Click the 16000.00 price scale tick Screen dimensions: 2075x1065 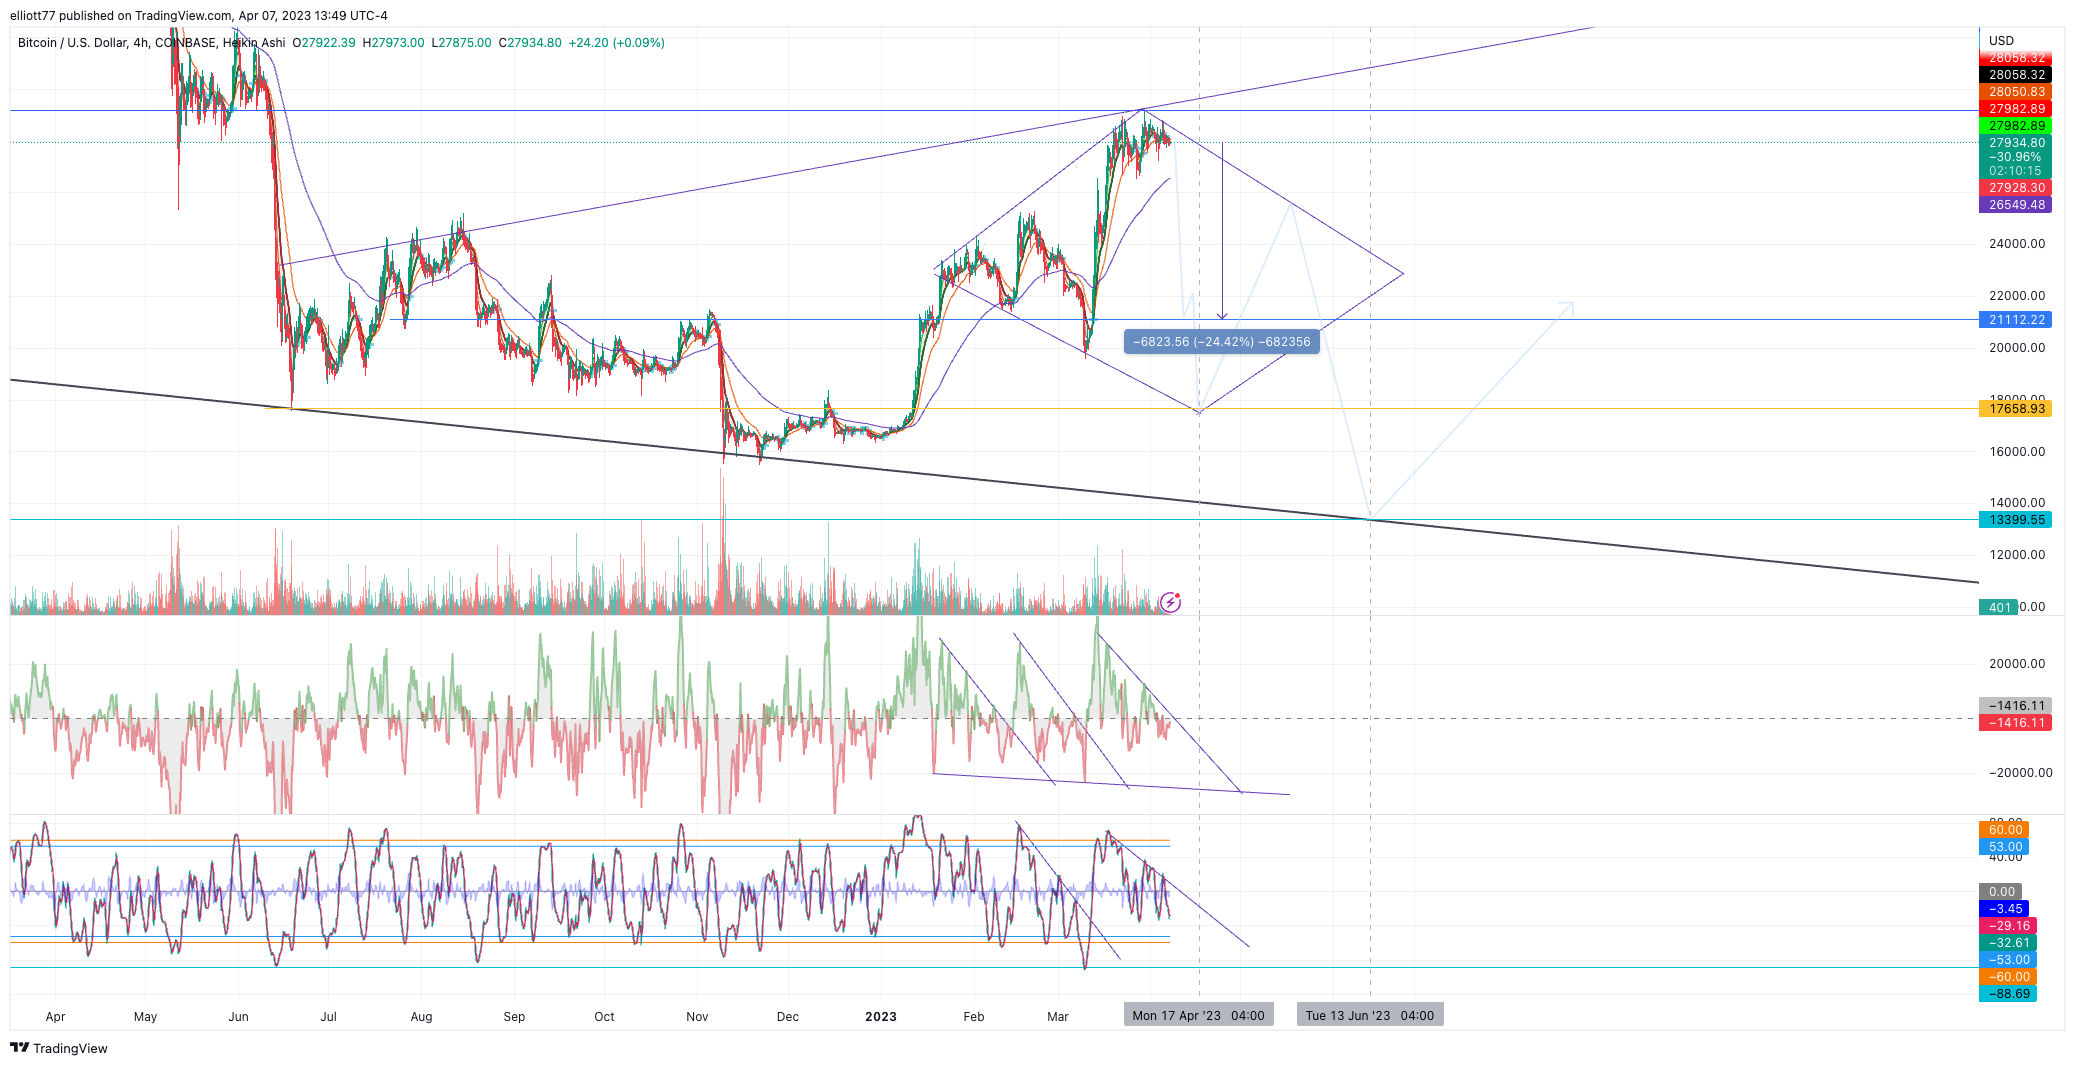pos(2017,452)
